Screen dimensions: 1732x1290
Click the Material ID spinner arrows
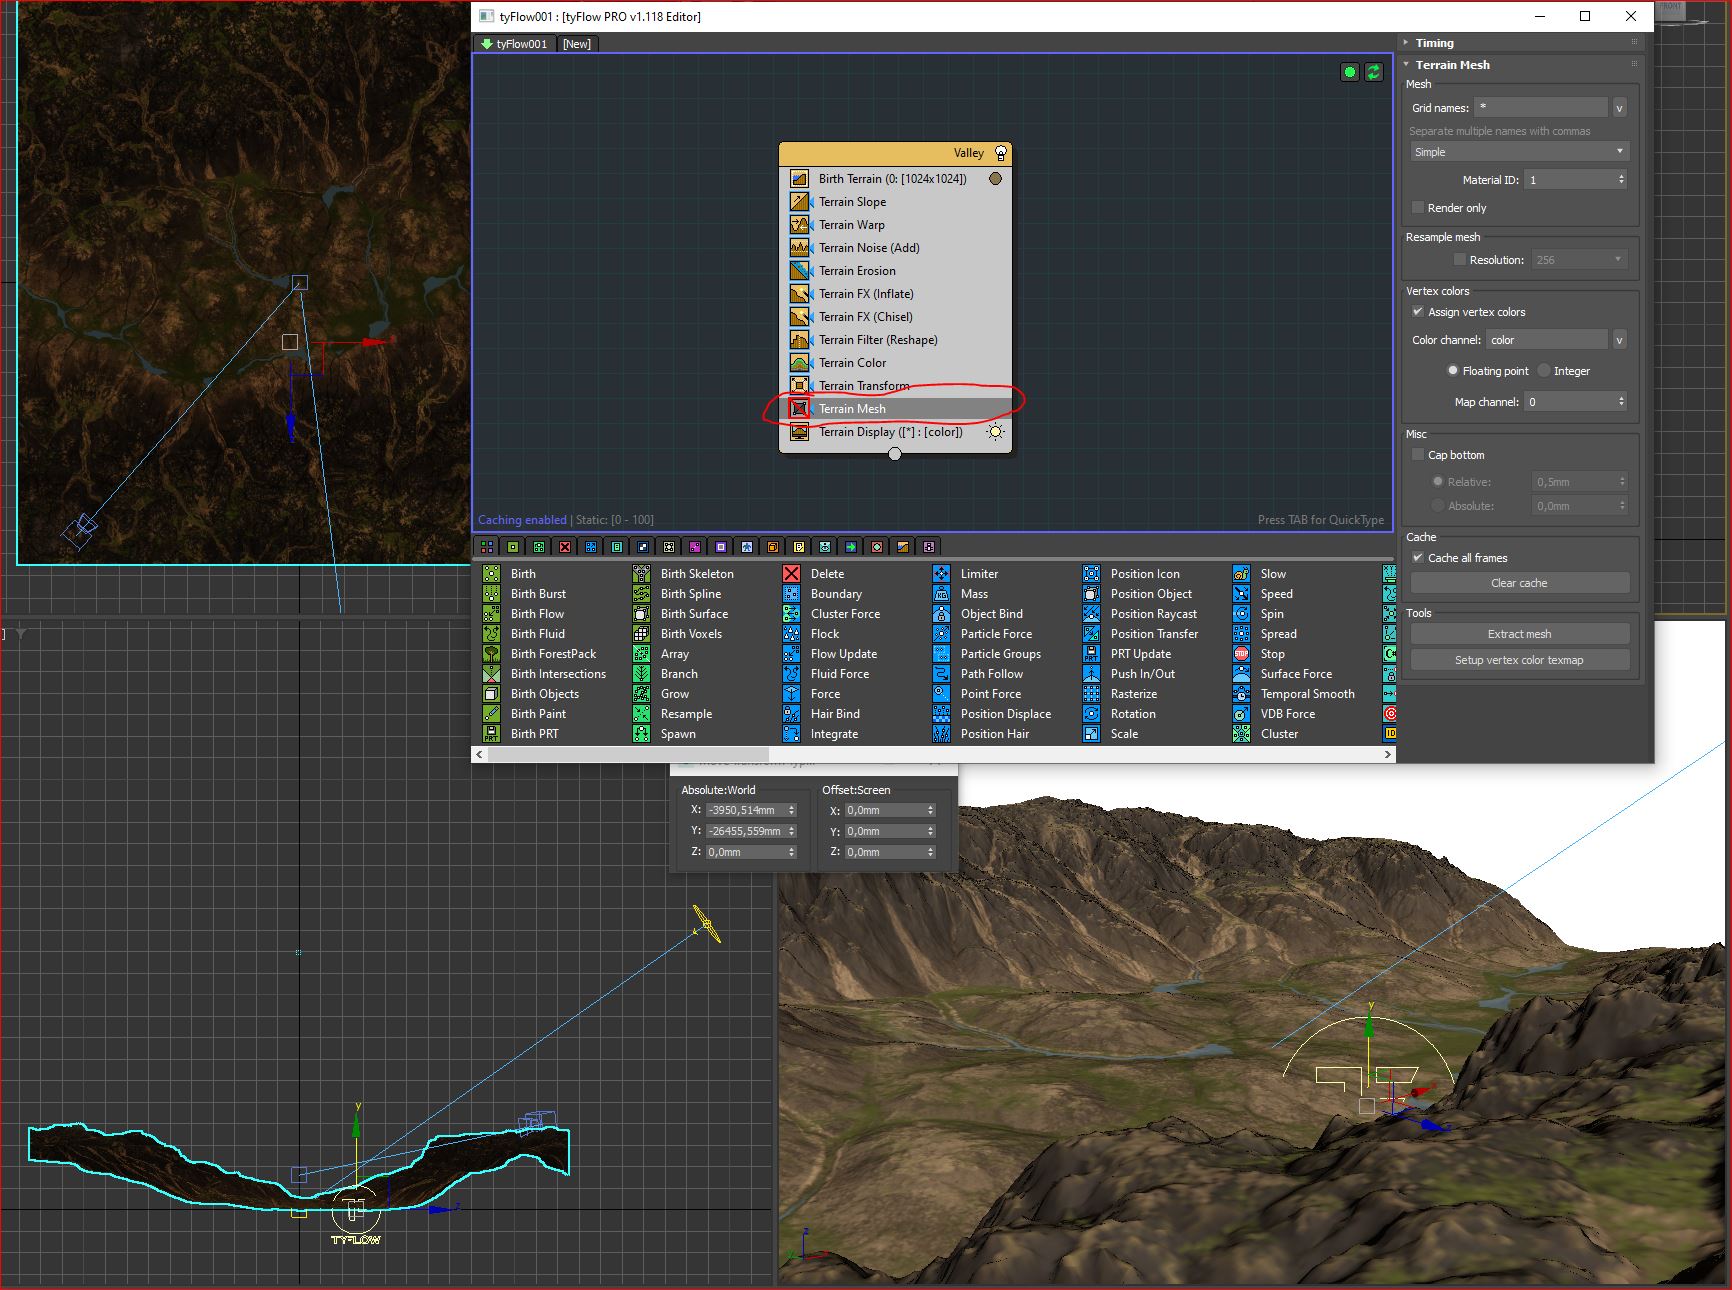pos(1622,180)
